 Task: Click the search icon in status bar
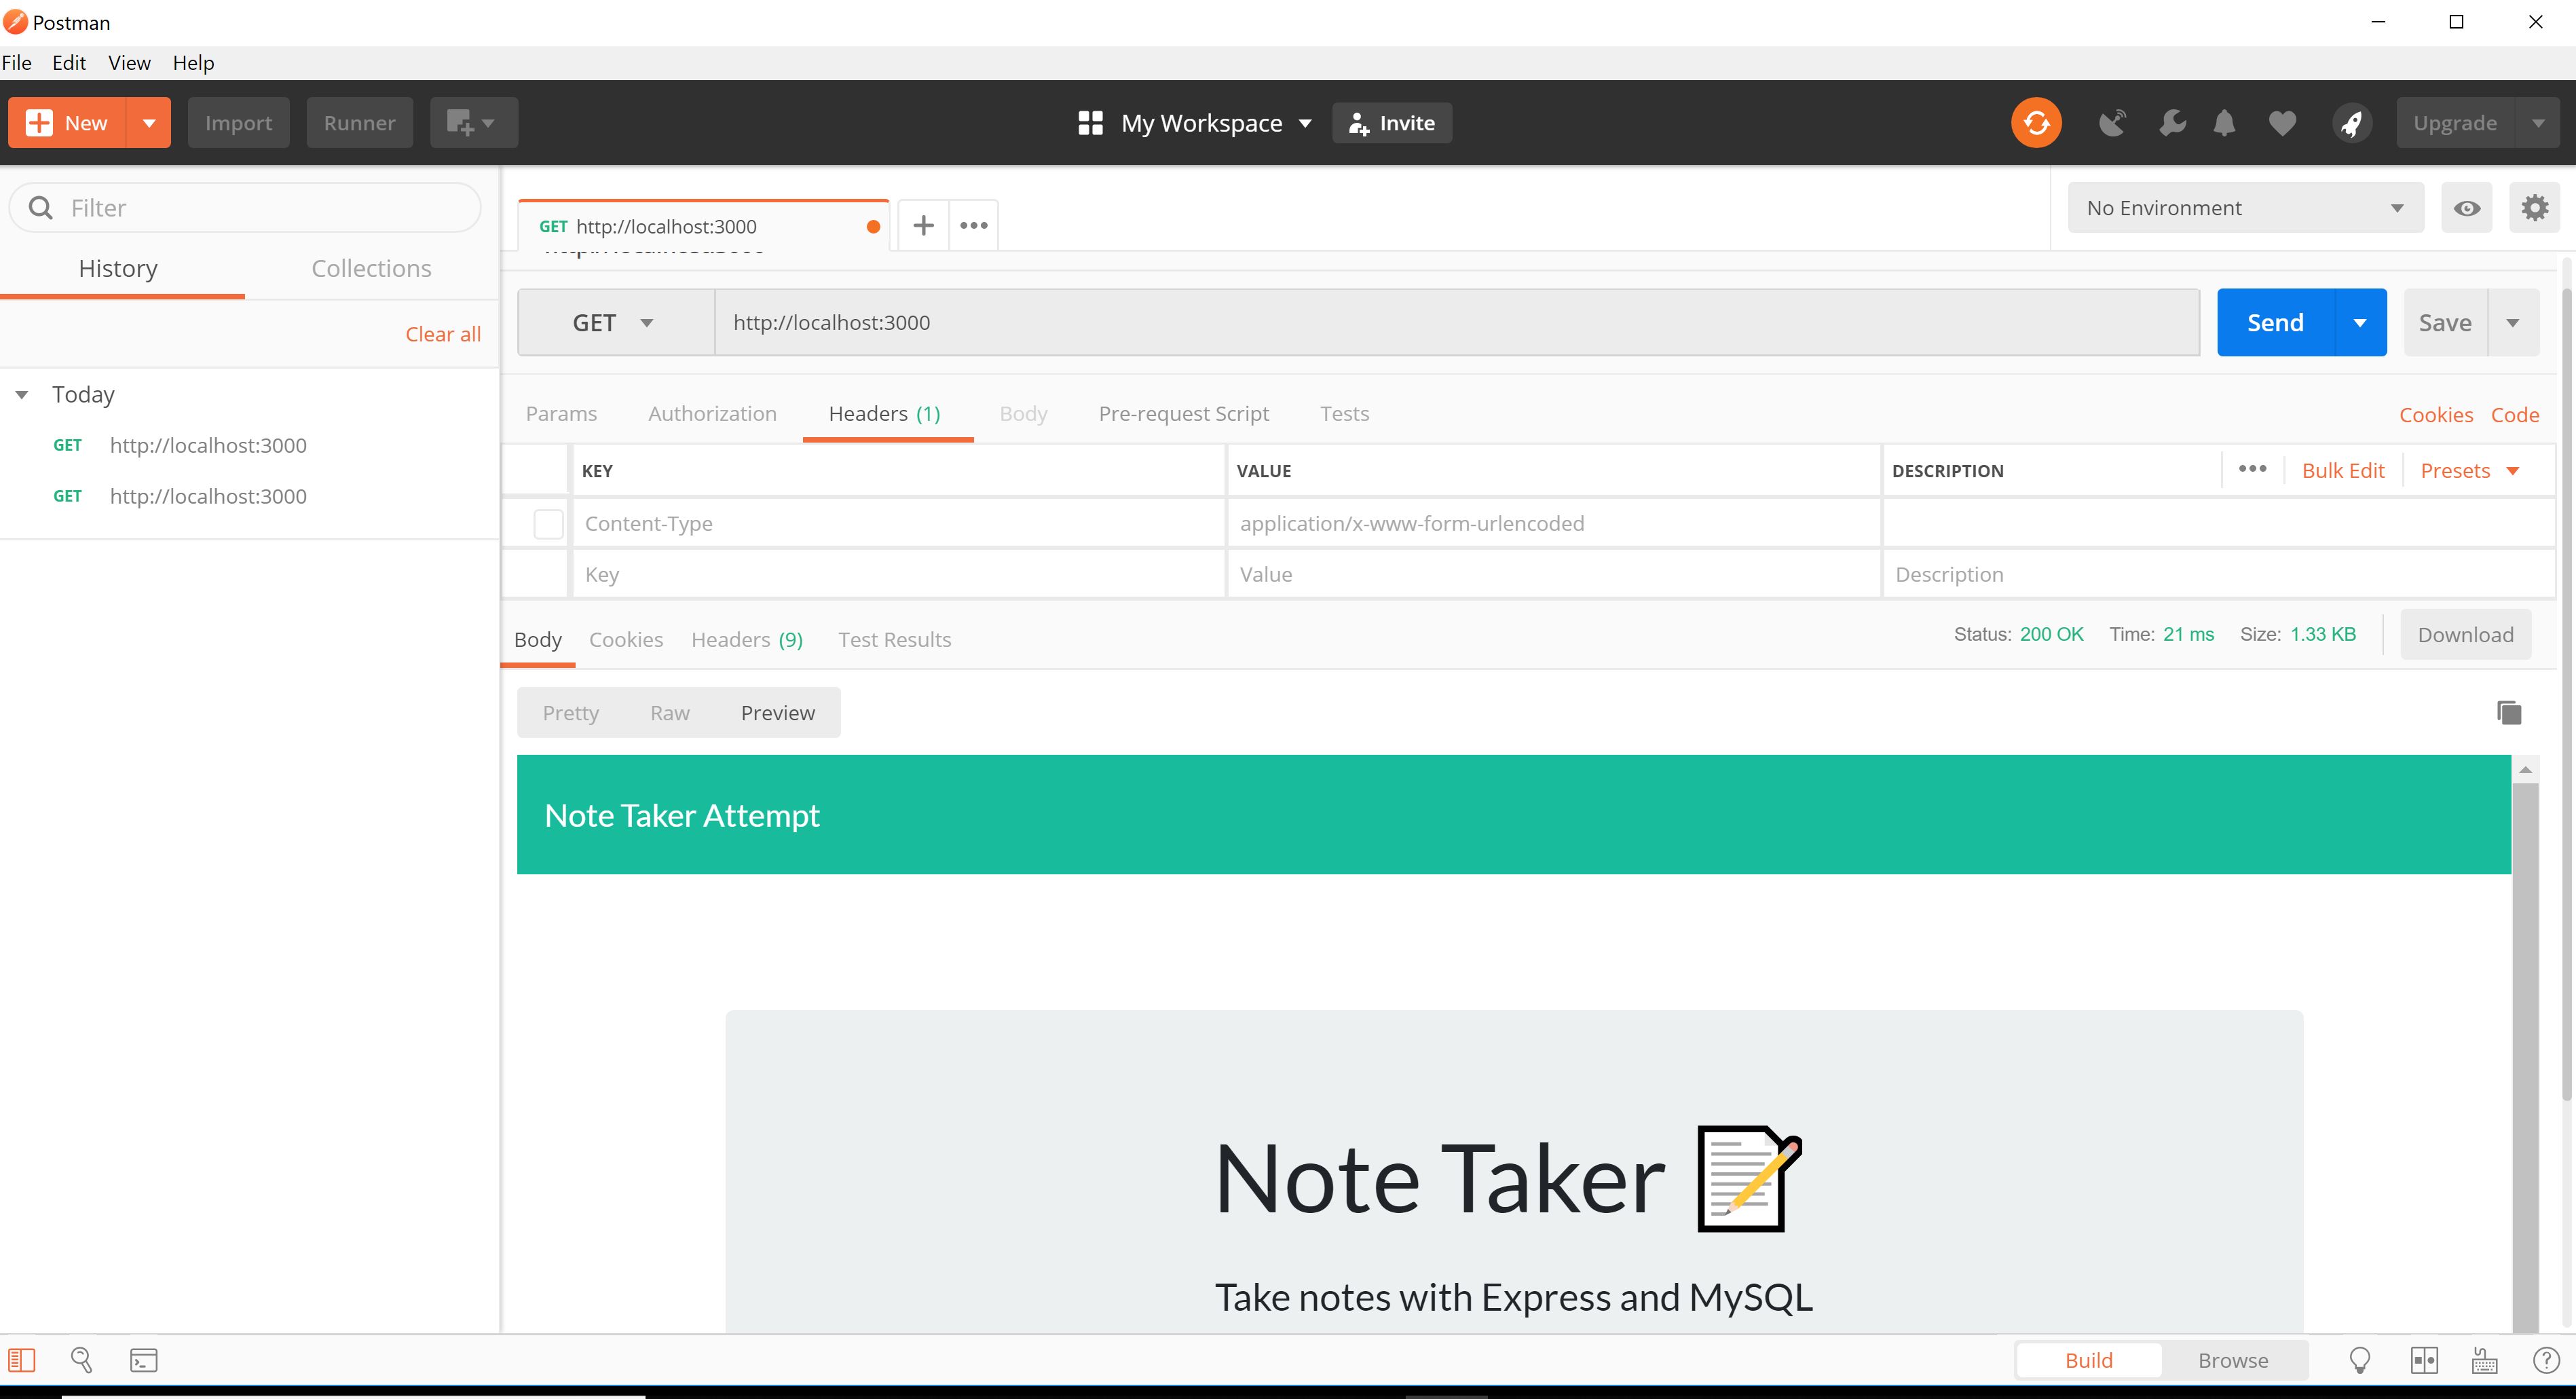click(x=82, y=1359)
